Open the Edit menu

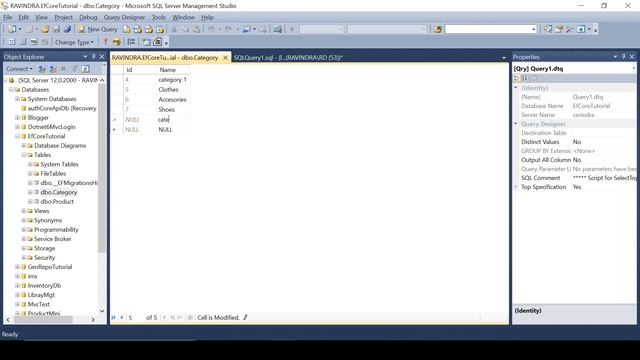point(24,17)
